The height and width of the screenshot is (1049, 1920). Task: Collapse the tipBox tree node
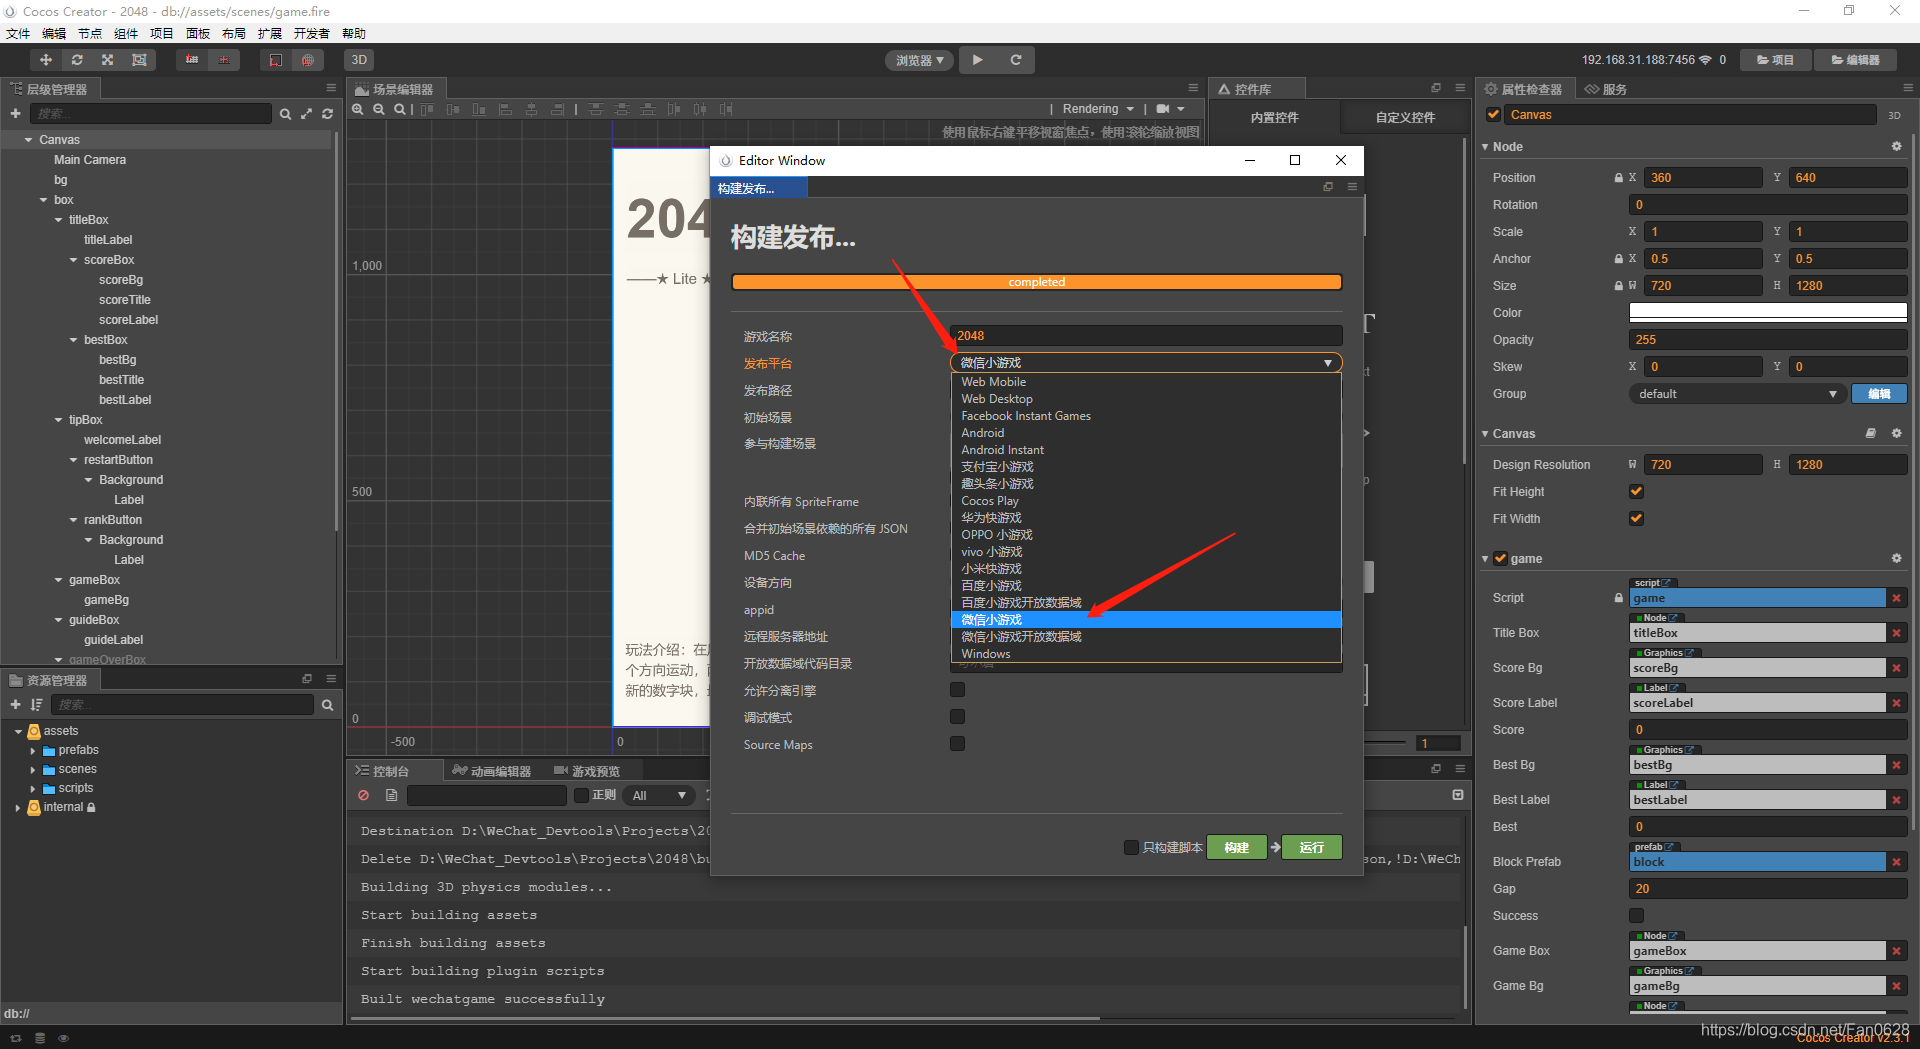tap(59, 420)
